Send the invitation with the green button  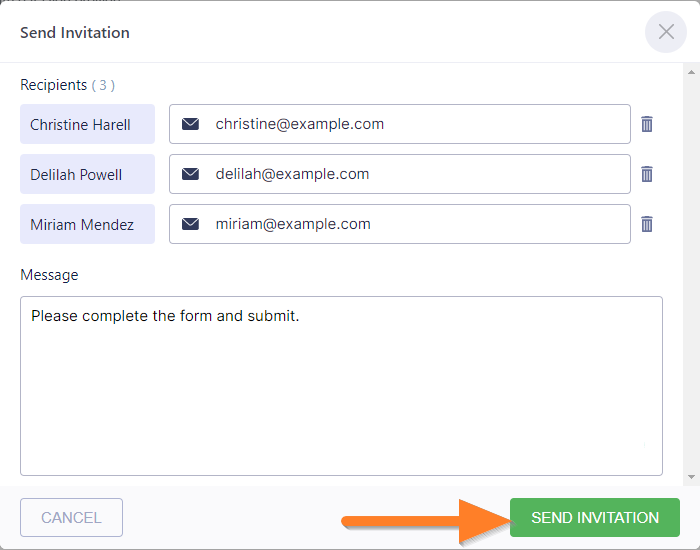(x=595, y=518)
